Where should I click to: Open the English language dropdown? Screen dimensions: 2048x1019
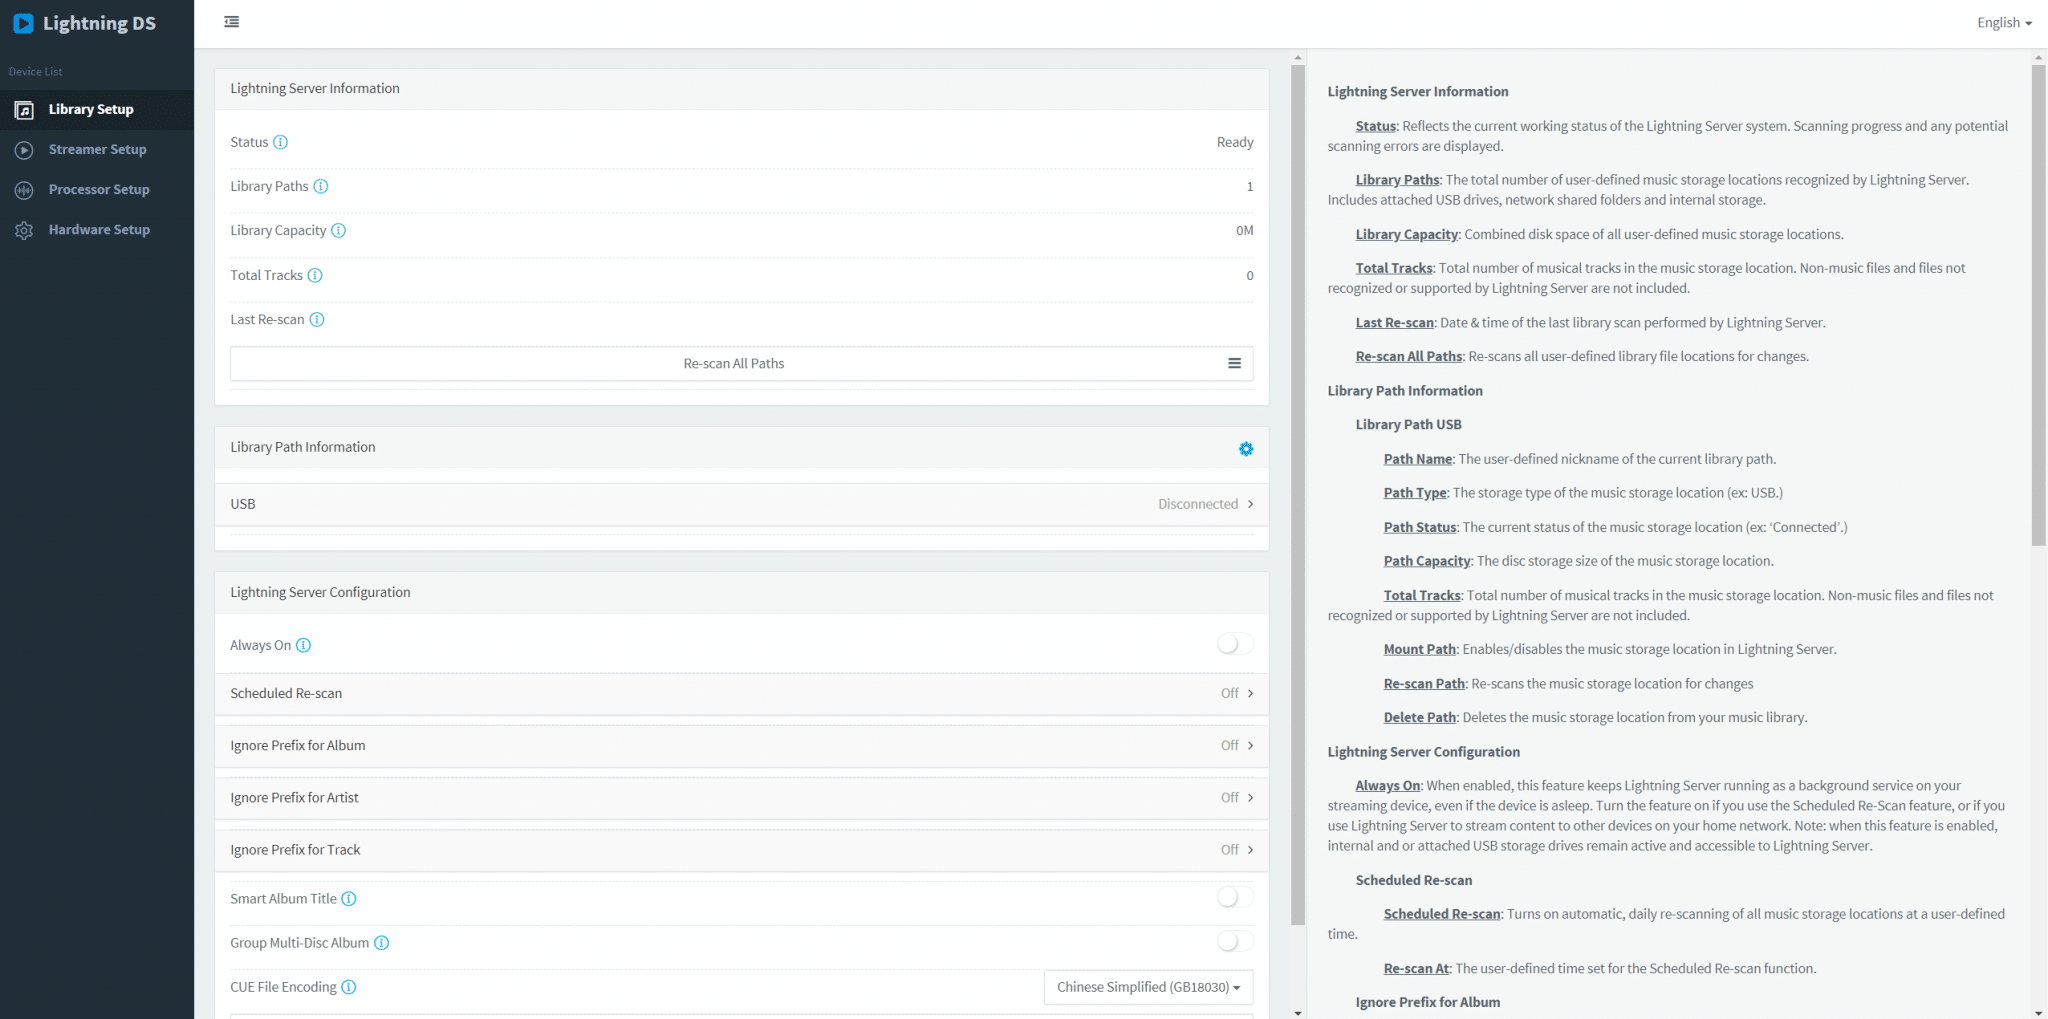point(2004,23)
